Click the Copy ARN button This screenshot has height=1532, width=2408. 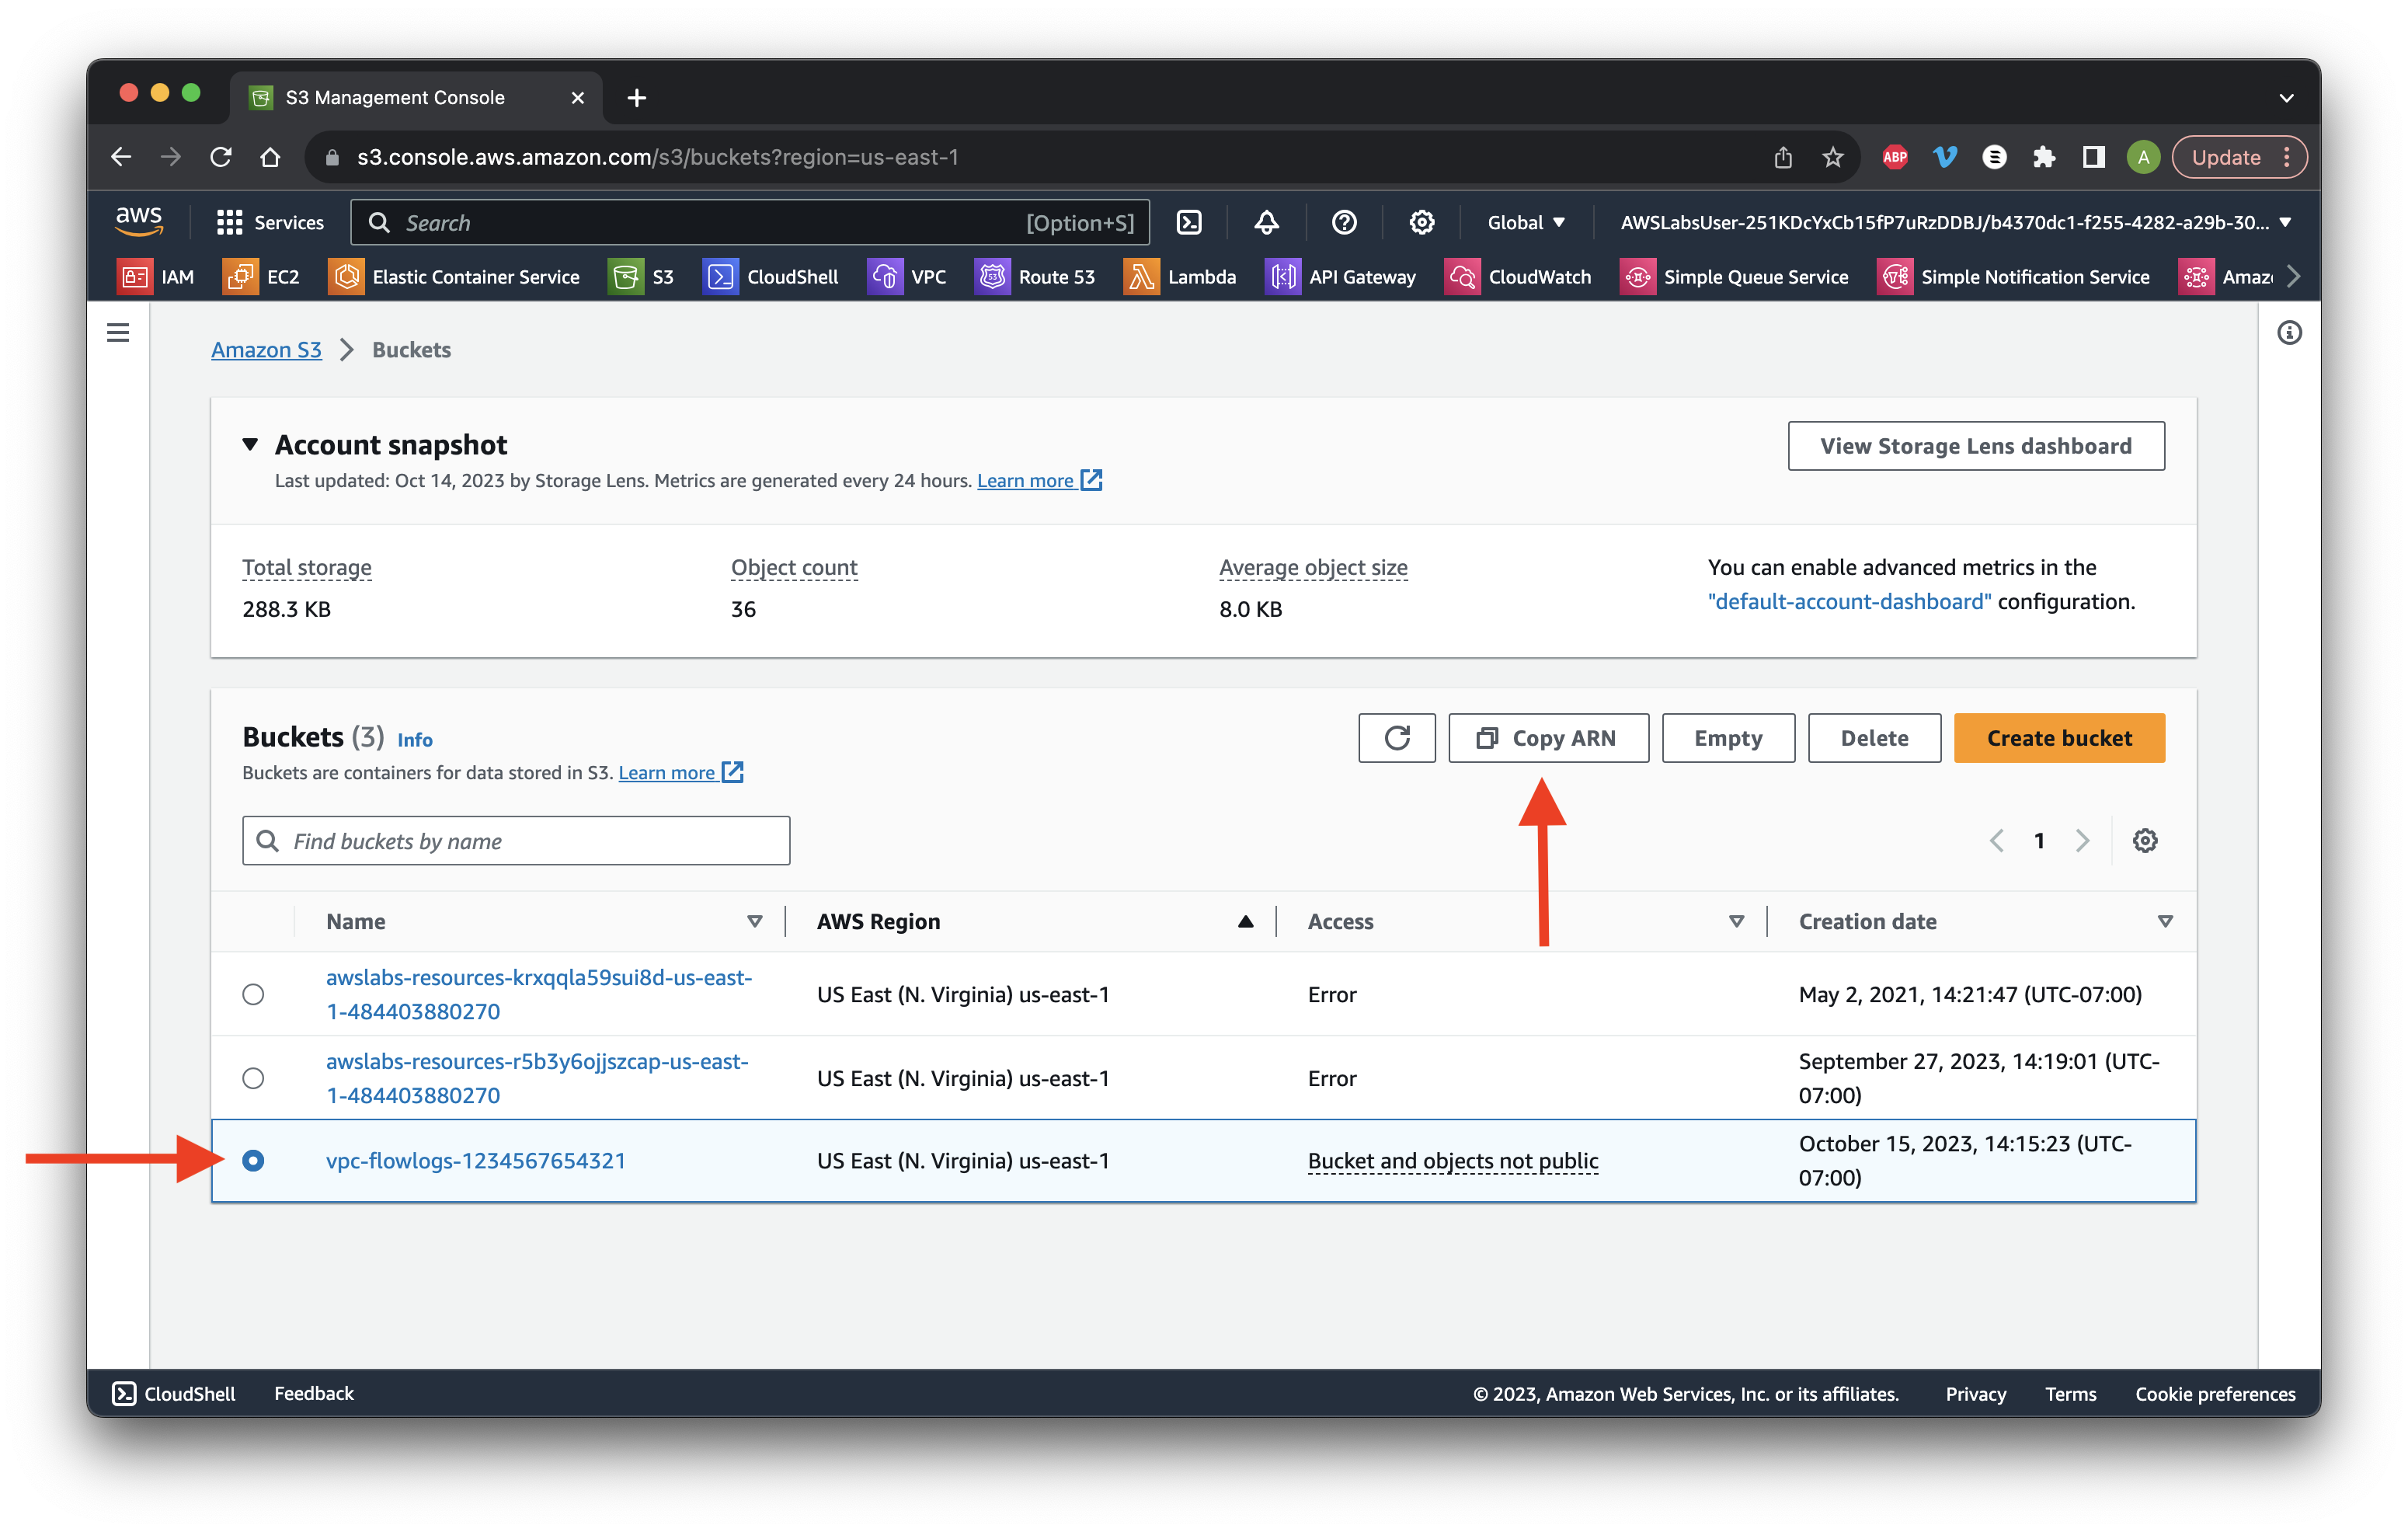click(x=1548, y=738)
